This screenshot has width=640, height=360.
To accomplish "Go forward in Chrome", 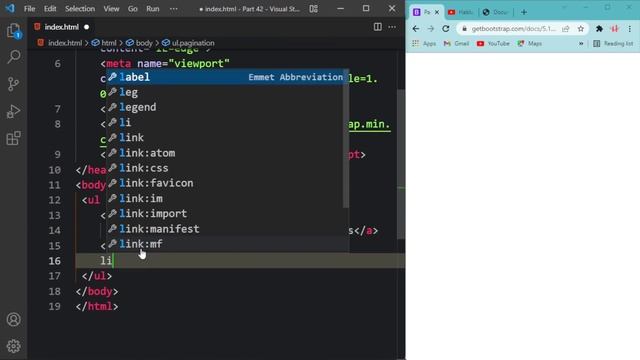I will pos(431,29).
